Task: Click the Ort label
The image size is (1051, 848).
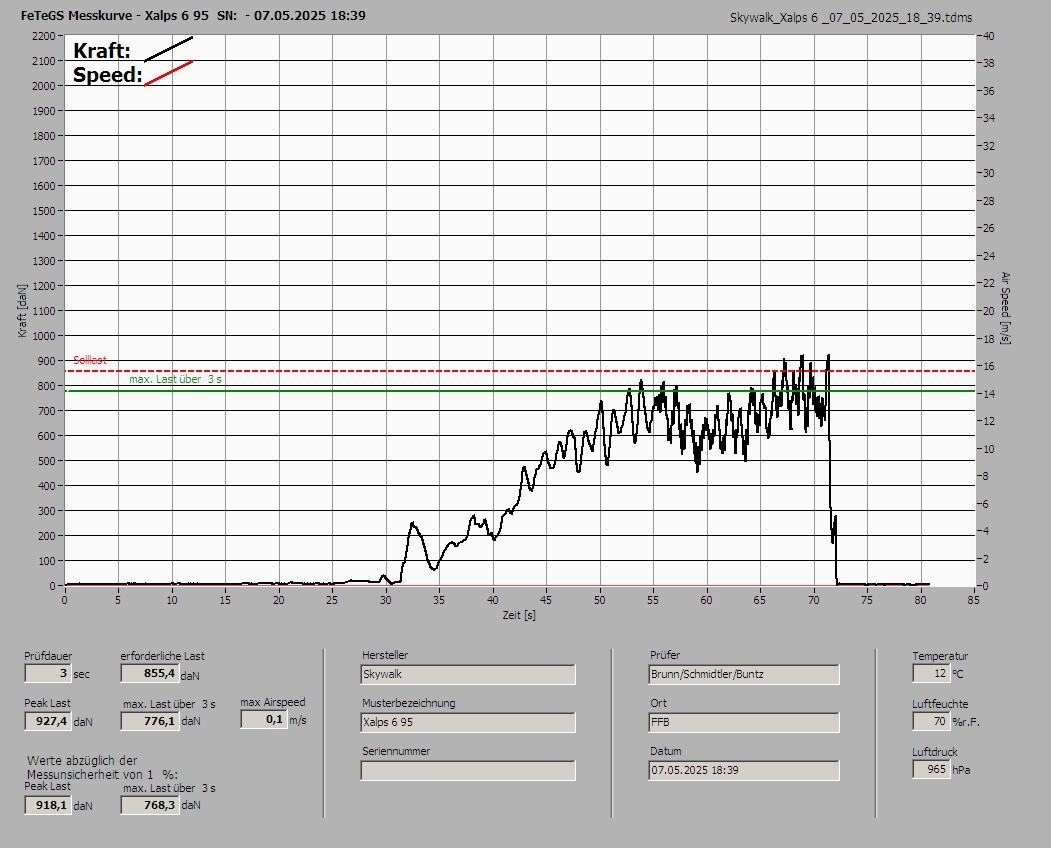Action: point(658,703)
